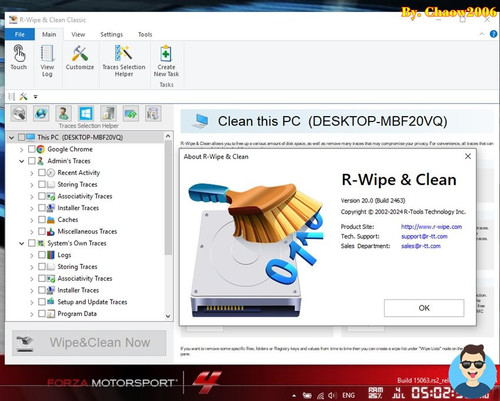Open the blue help question mark icon

tap(493, 34)
